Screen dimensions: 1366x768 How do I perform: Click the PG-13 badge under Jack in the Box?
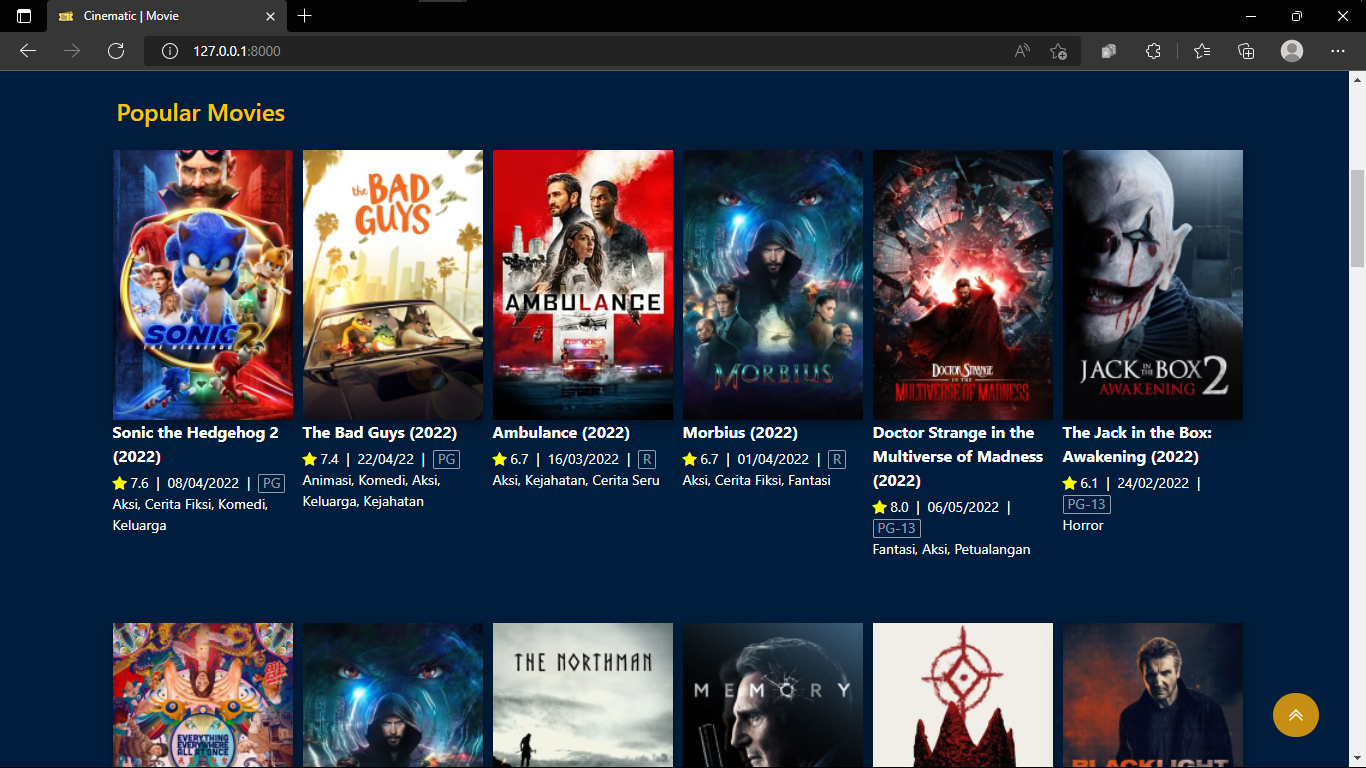1087,504
